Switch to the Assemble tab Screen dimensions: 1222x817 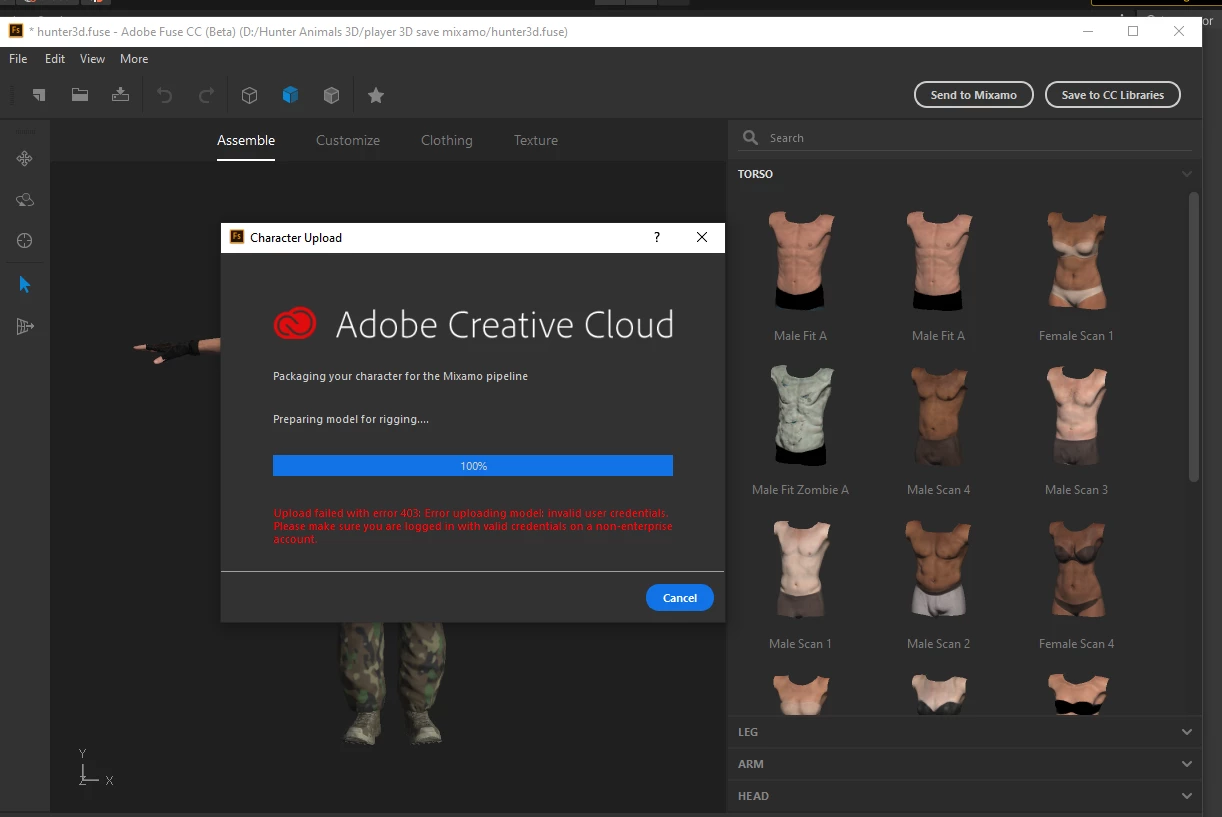click(x=246, y=140)
